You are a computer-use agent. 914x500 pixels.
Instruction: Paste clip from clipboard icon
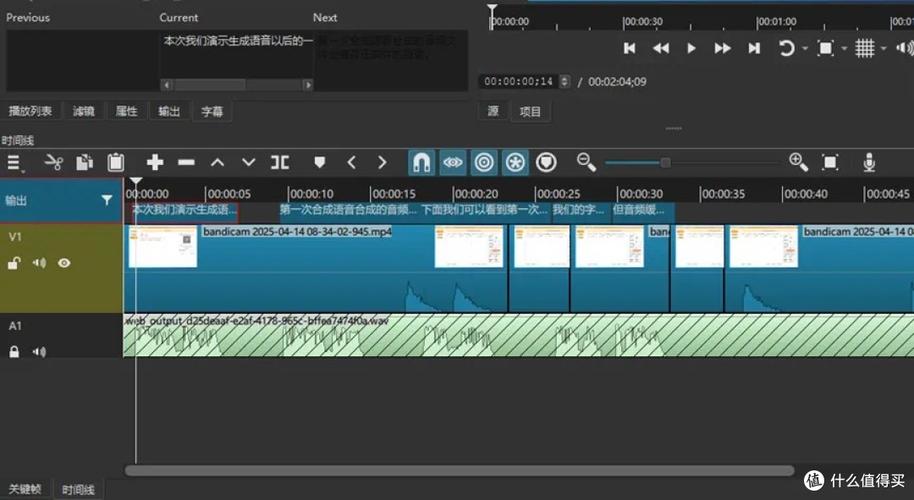click(116, 163)
